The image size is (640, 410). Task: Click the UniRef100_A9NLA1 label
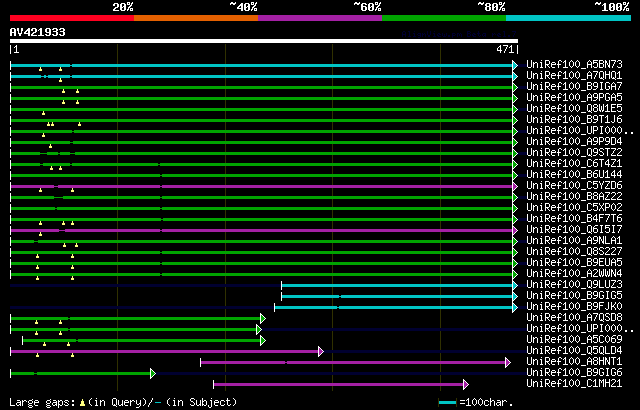(x=574, y=241)
